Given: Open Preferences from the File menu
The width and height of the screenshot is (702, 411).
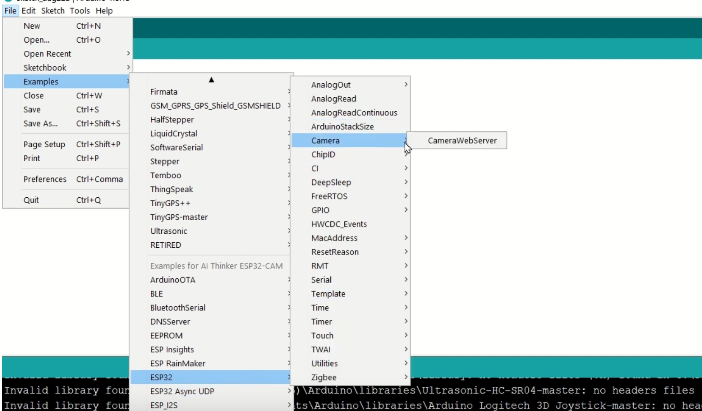Looking at the screenshot, I should pos(68,179).
